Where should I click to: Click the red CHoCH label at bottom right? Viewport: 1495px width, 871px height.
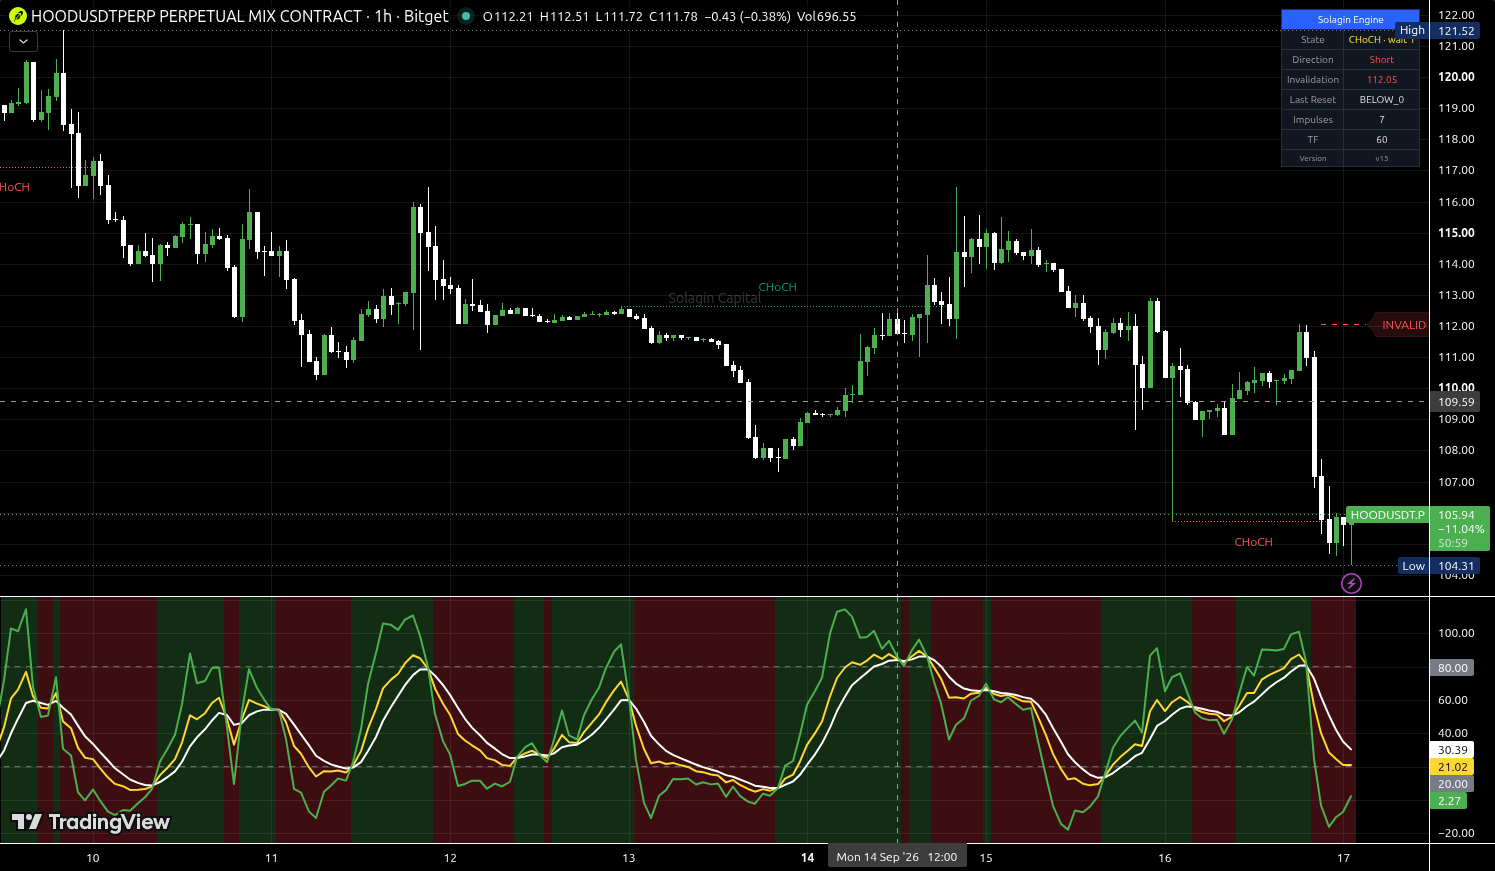point(1253,542)
